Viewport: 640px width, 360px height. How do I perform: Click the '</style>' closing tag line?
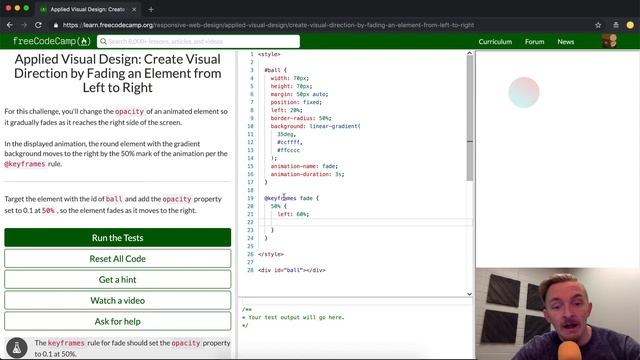coord(271,254)
